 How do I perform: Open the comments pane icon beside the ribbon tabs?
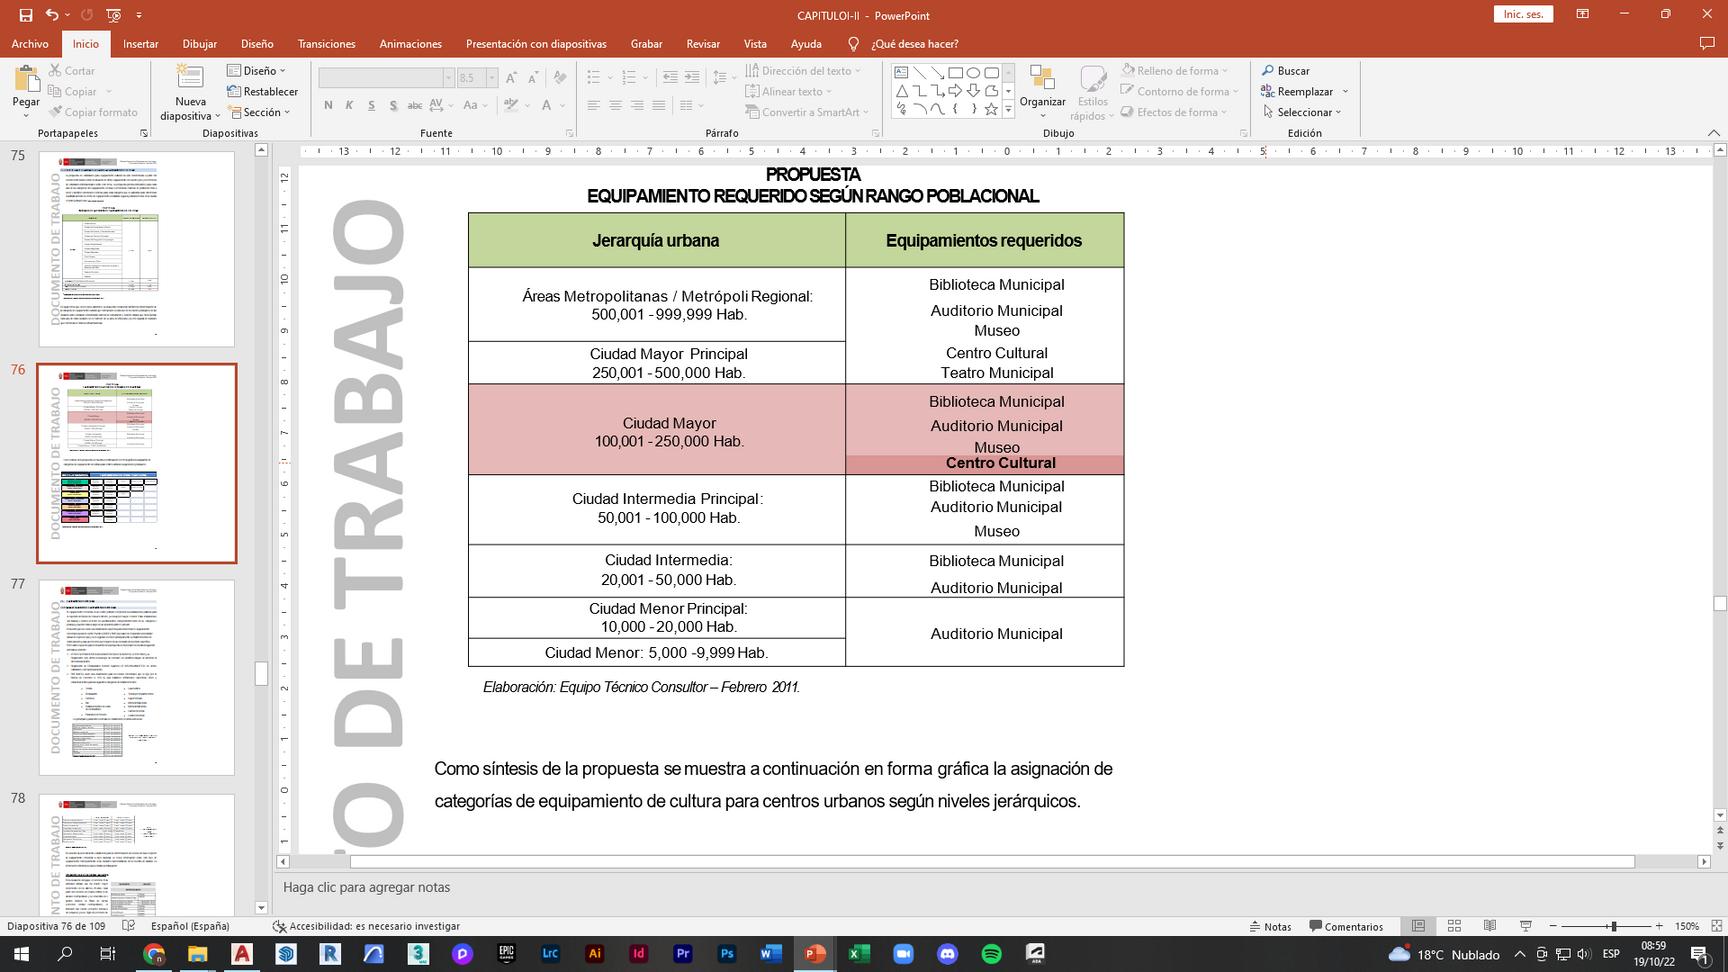[x=1707, y=44]
